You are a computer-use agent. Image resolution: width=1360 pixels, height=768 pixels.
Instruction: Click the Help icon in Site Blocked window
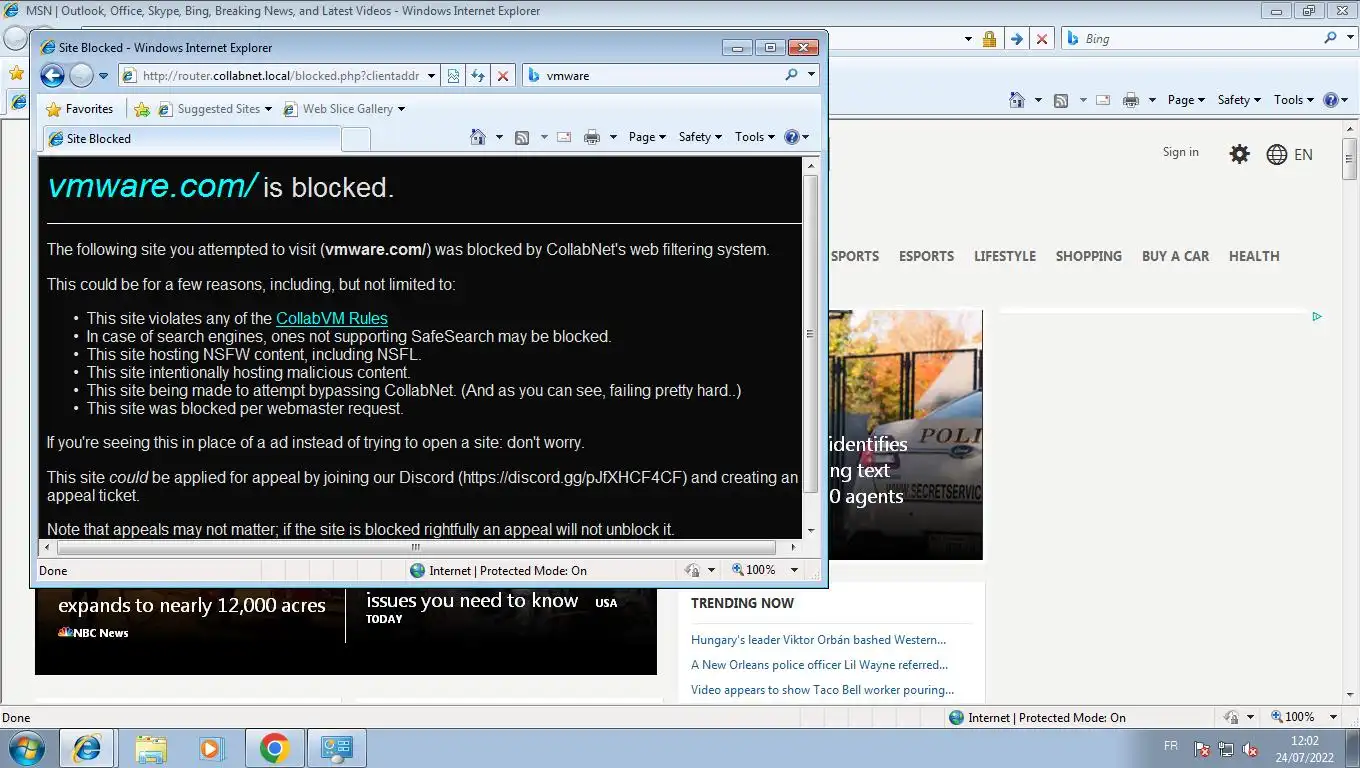[792, 137]
